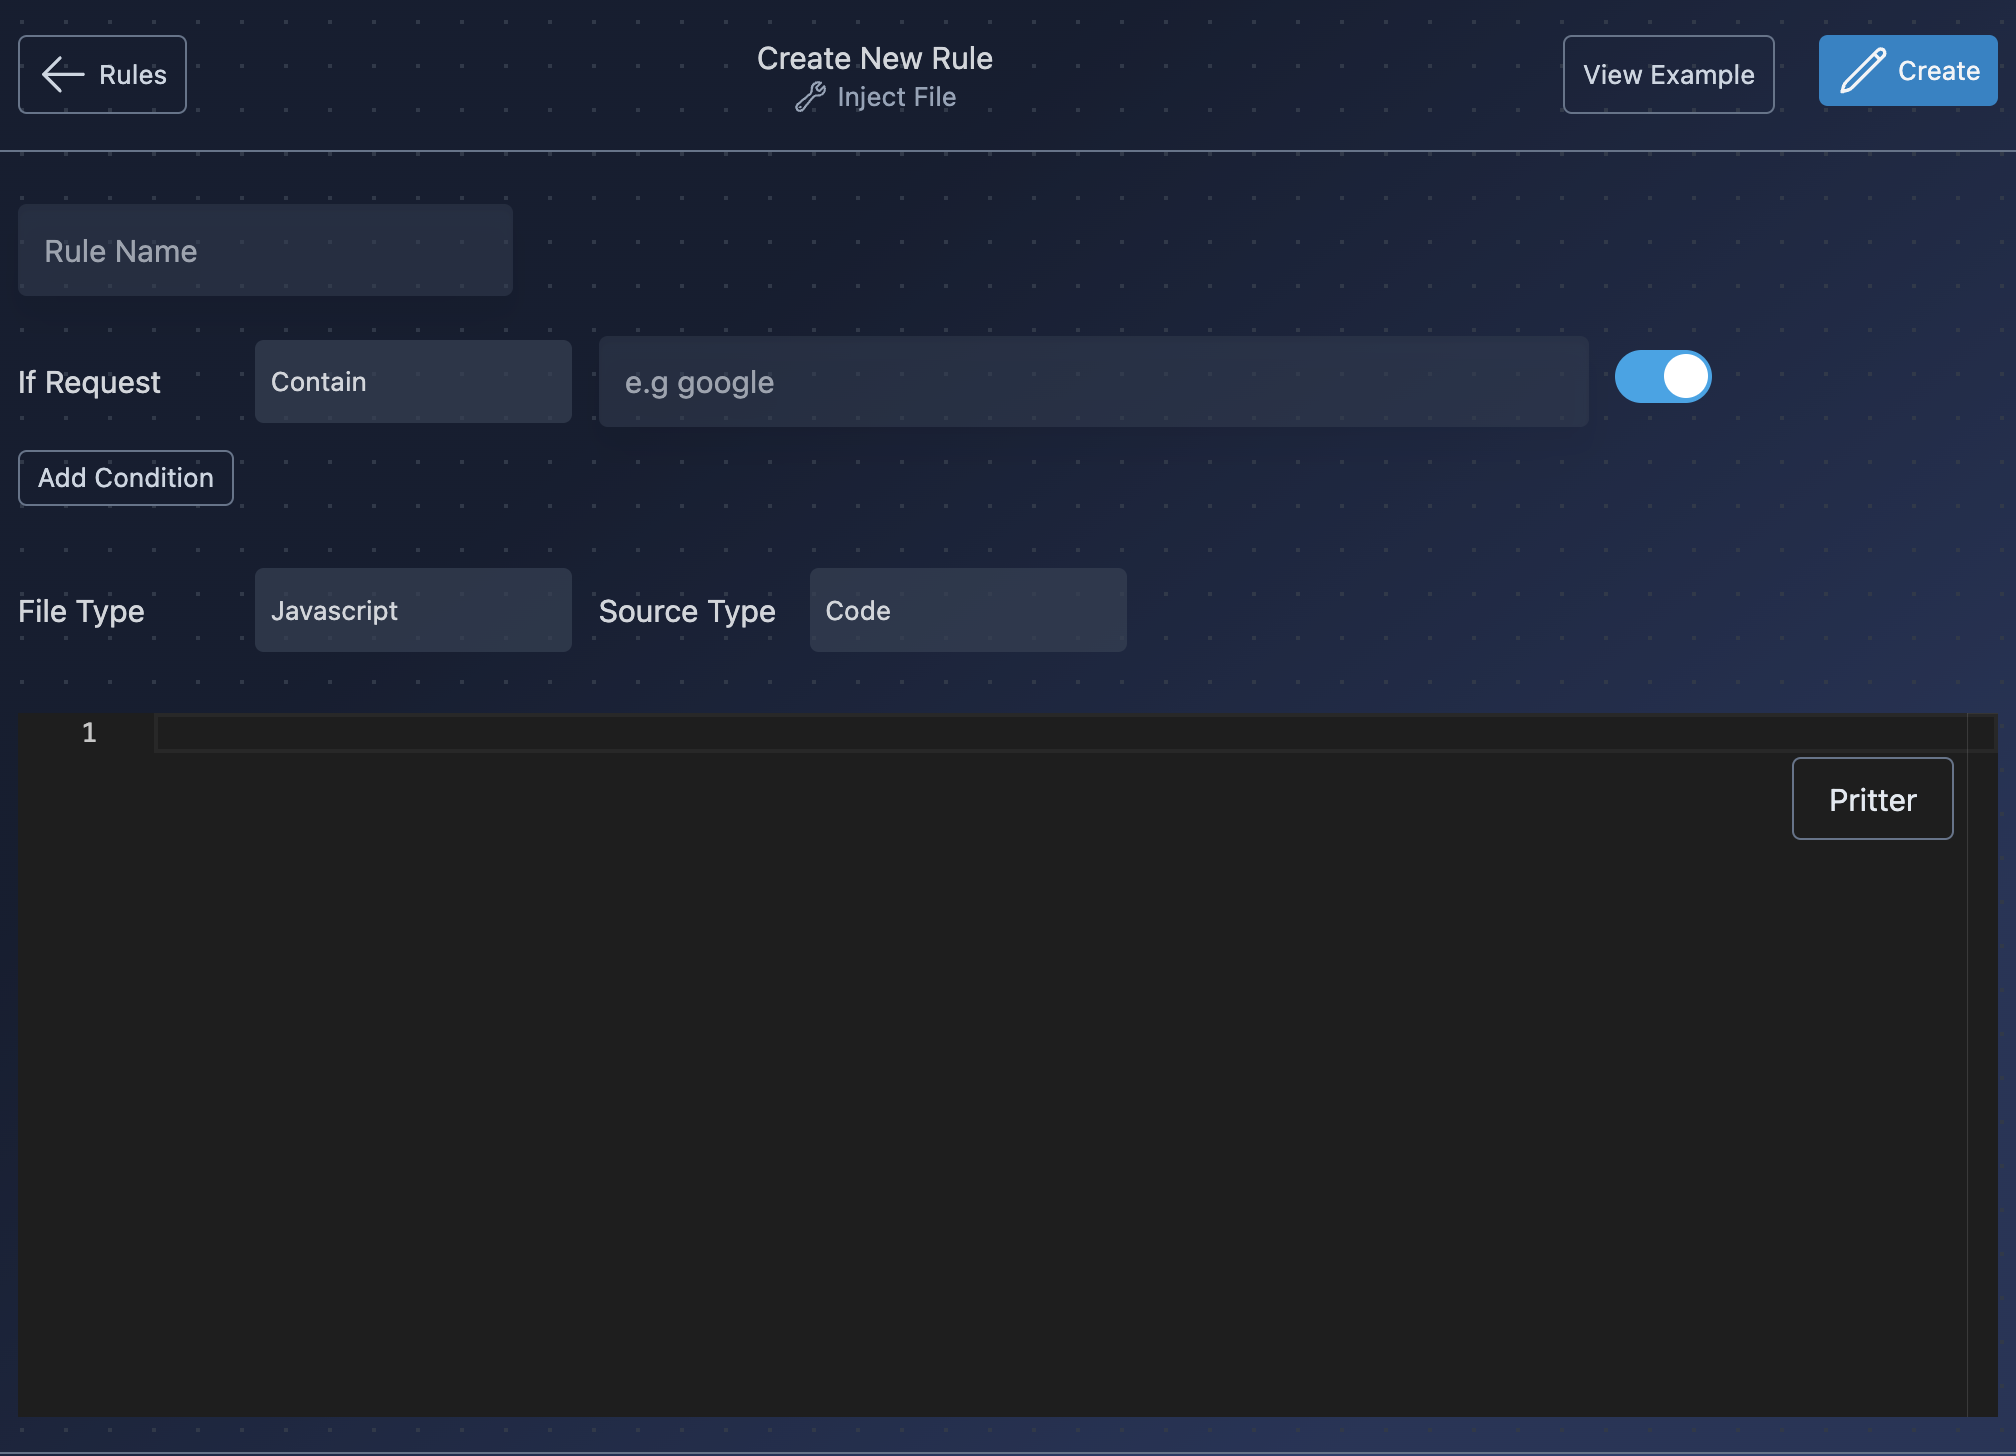Click the Inject File wrench icon
This screenshot has height=1456, width=2016.
pyautogui.click(x=809, y=94)
